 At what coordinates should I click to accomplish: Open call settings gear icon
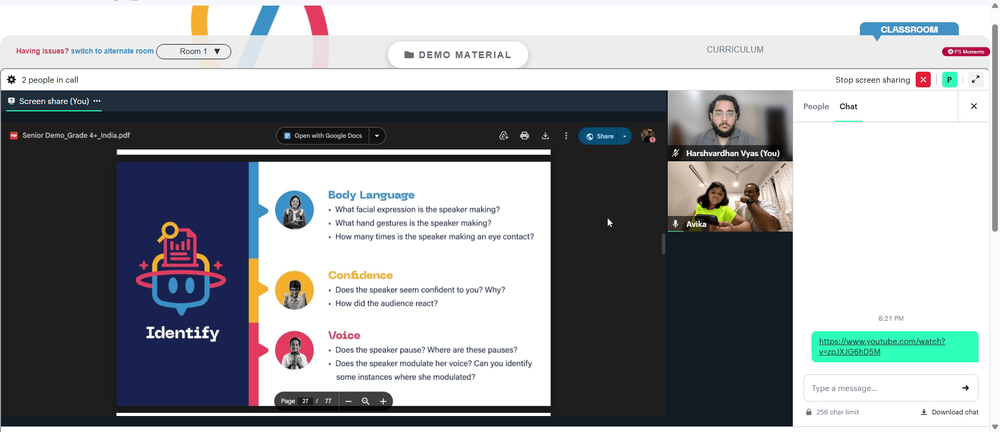[11, 80]
